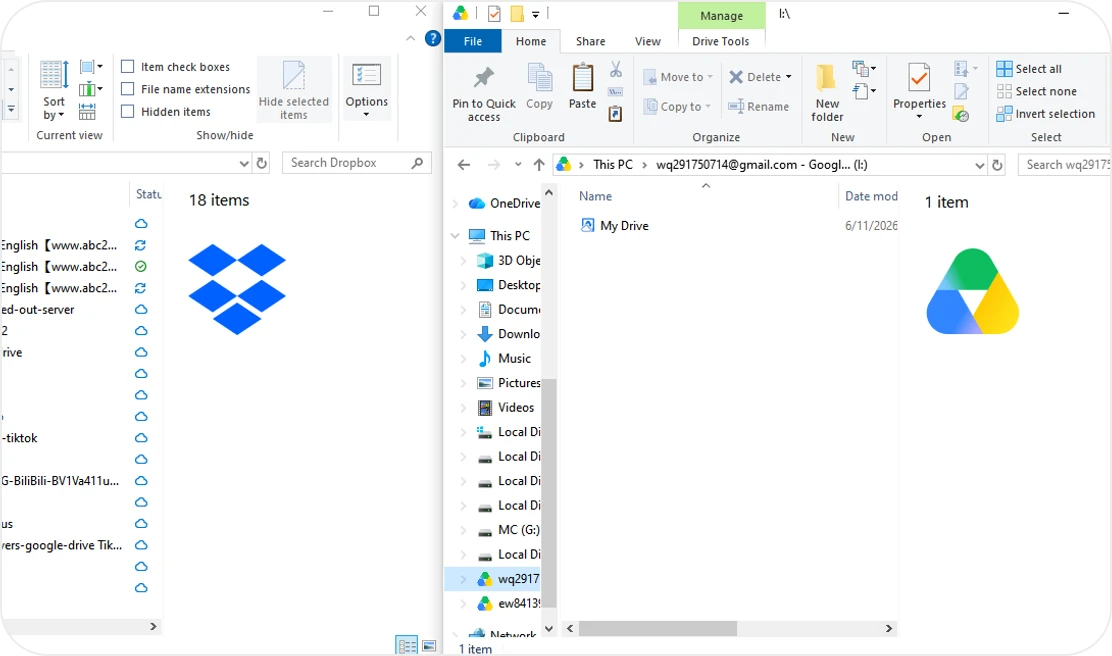Click the search magnifier in Search Dropbox
Screen dimensions: 1112x656
click(418, 163)
